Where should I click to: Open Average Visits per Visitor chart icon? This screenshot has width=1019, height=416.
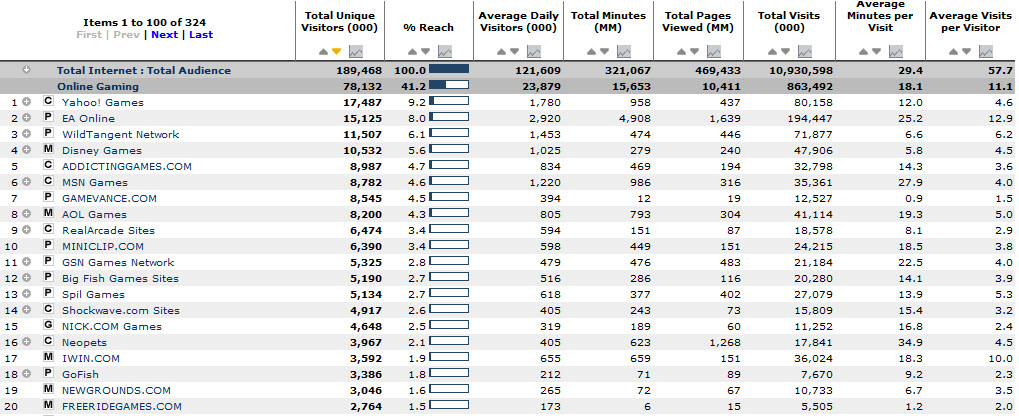(x=986, y=51)
